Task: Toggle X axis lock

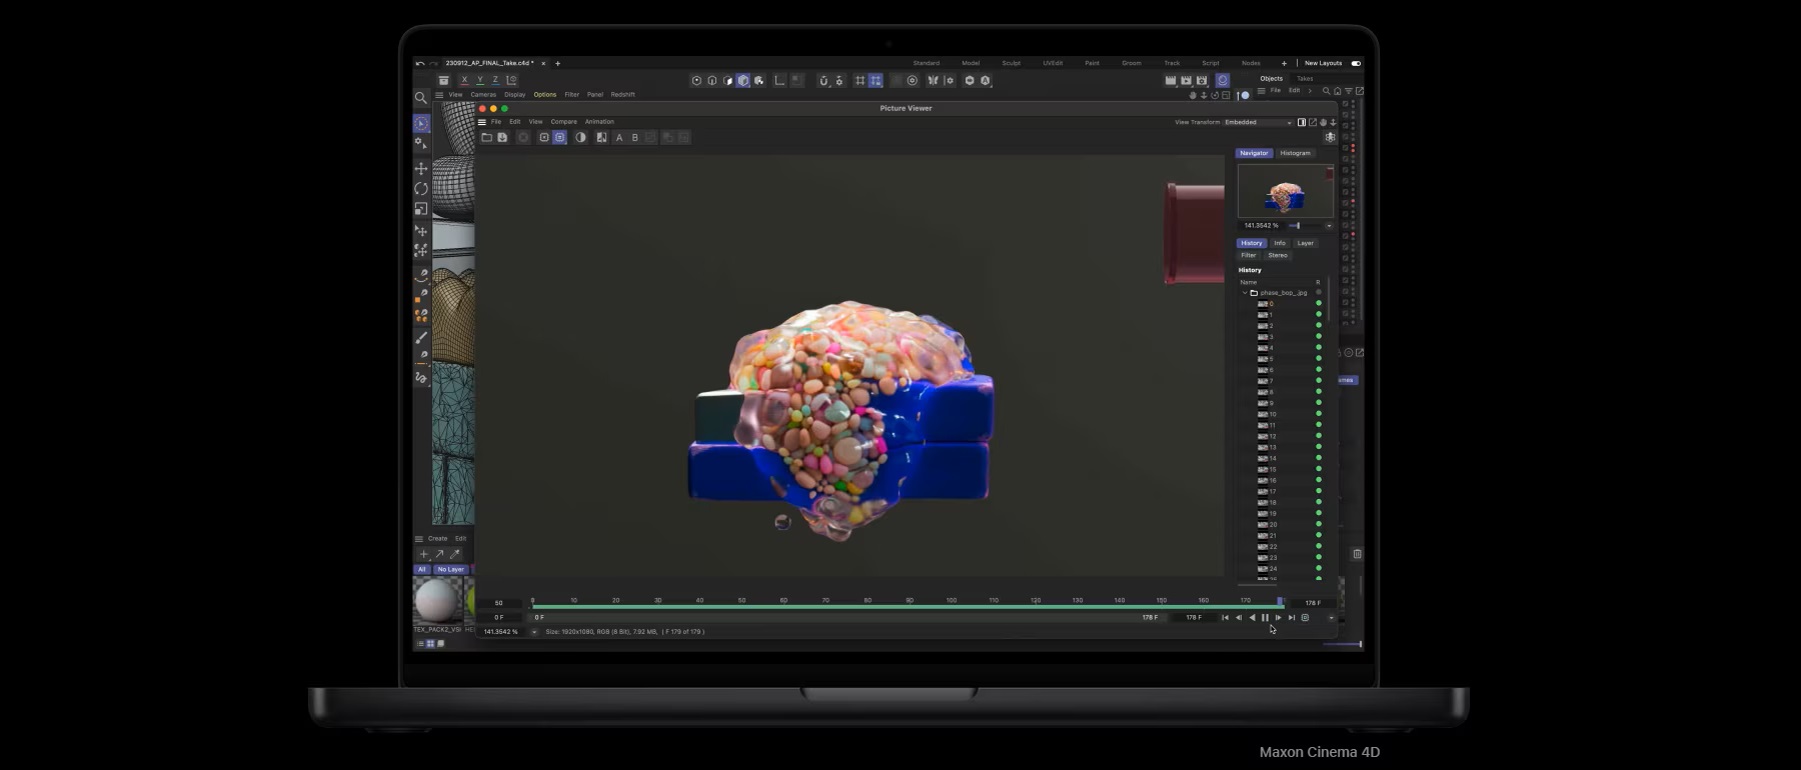Action: (464, 80)
